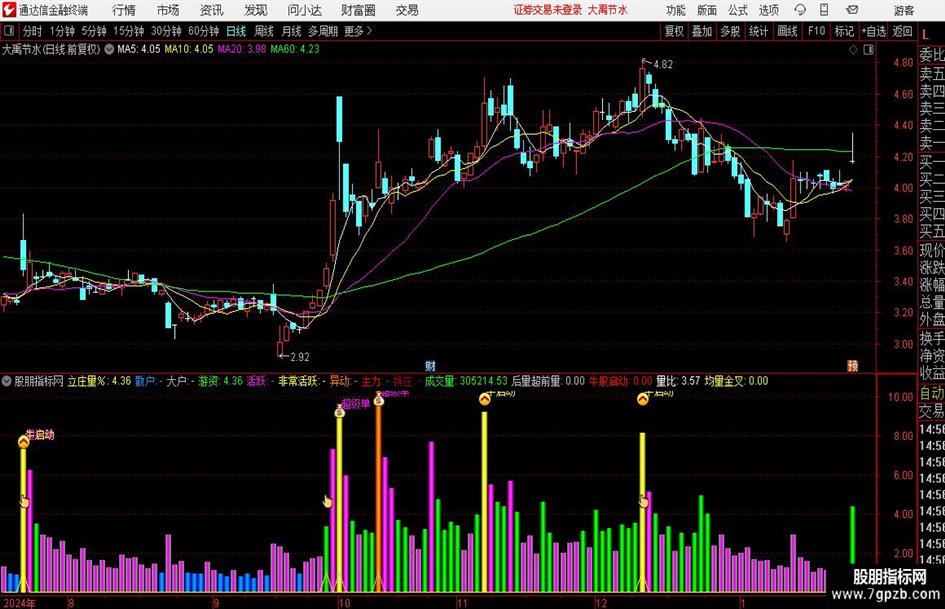Click 证券交易未登录 login notice
945x609 pixels.
[548, 10]
